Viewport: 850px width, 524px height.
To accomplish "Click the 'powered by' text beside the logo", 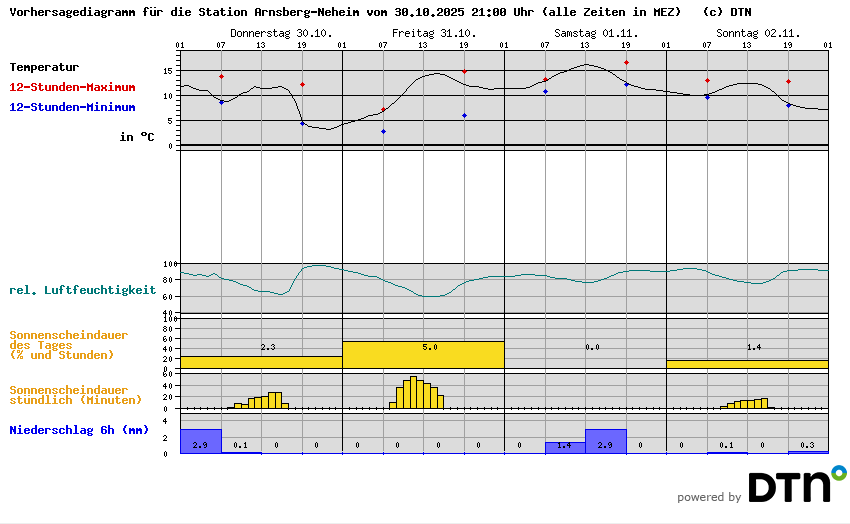I will click(x=709, y=497).
